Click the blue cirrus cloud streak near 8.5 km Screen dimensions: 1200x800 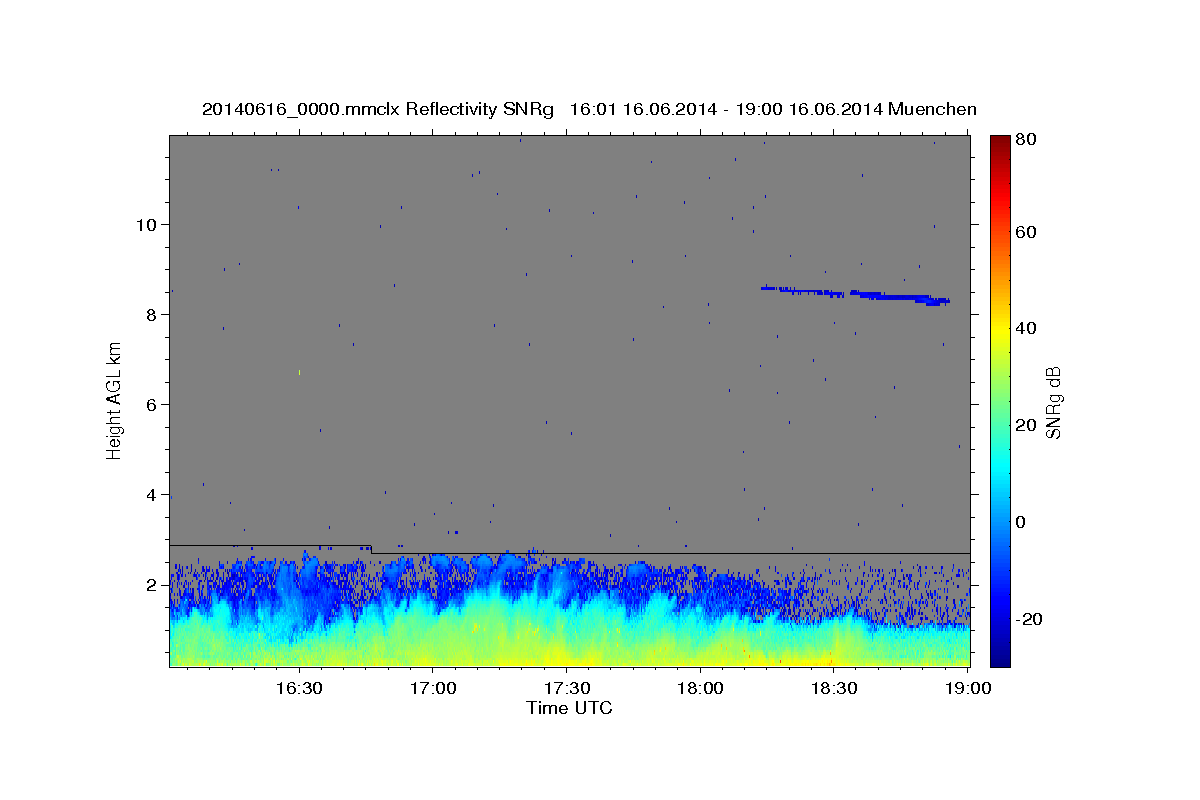(855, 294)
